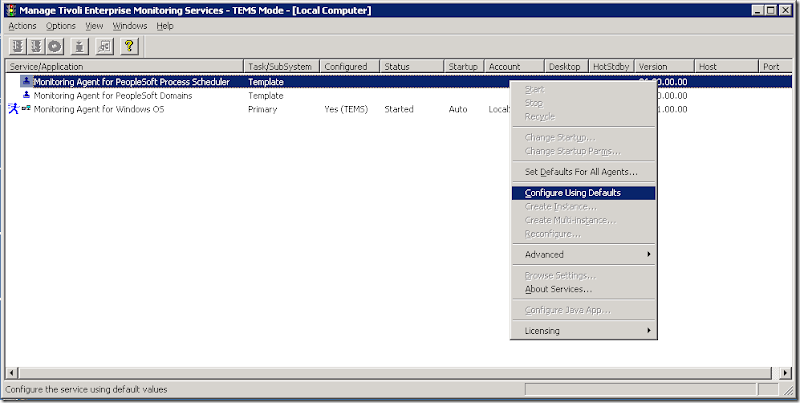
Task: Open the Windows menu
Action: pos(130,26)
